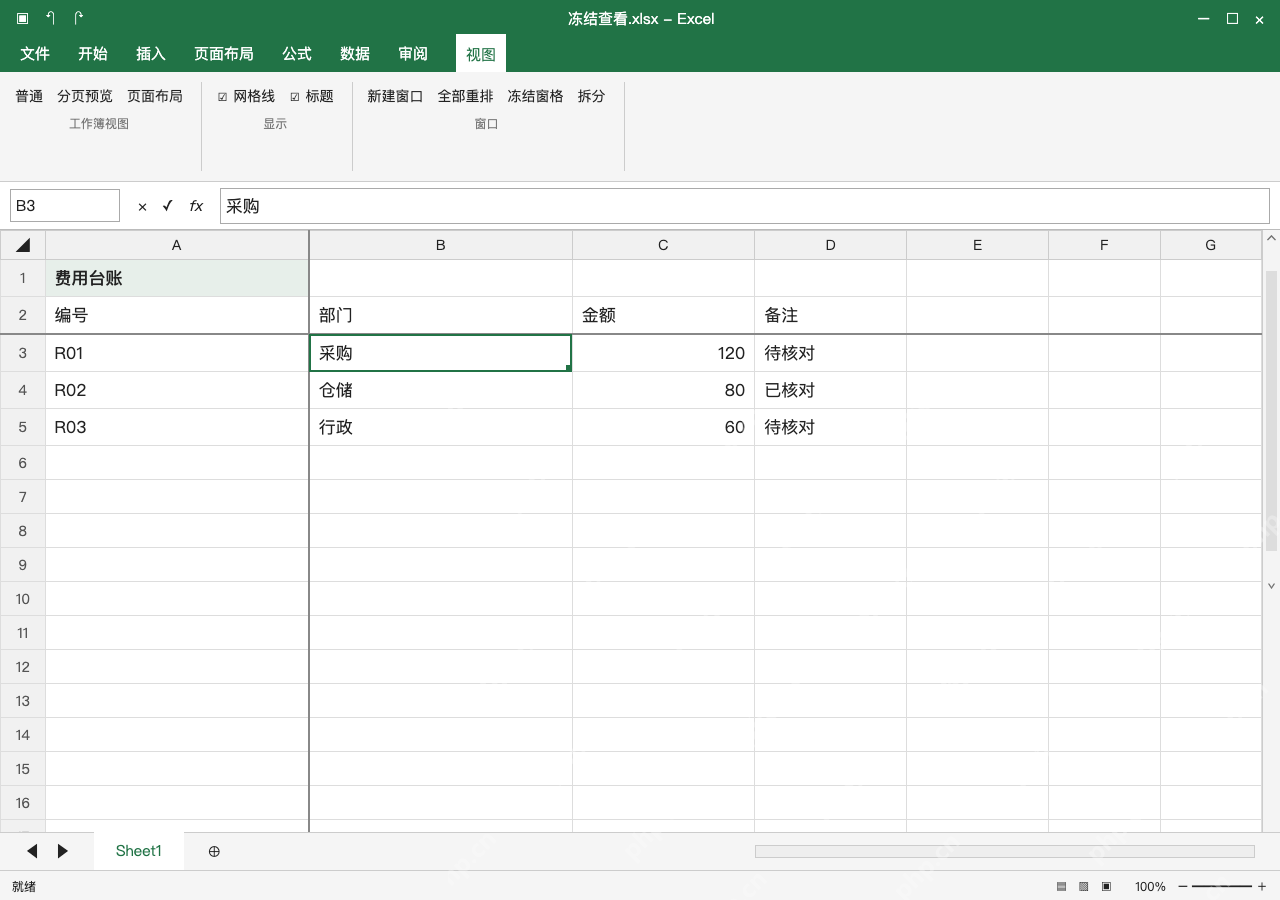Click the Name Box showing B3

point(65,206)
